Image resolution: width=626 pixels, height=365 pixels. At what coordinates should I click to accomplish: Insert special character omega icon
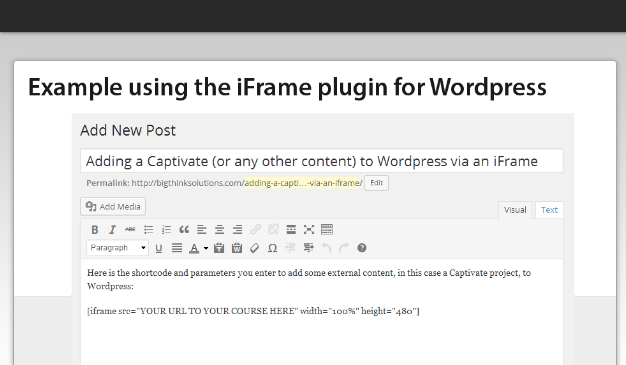tap(272, 248)
